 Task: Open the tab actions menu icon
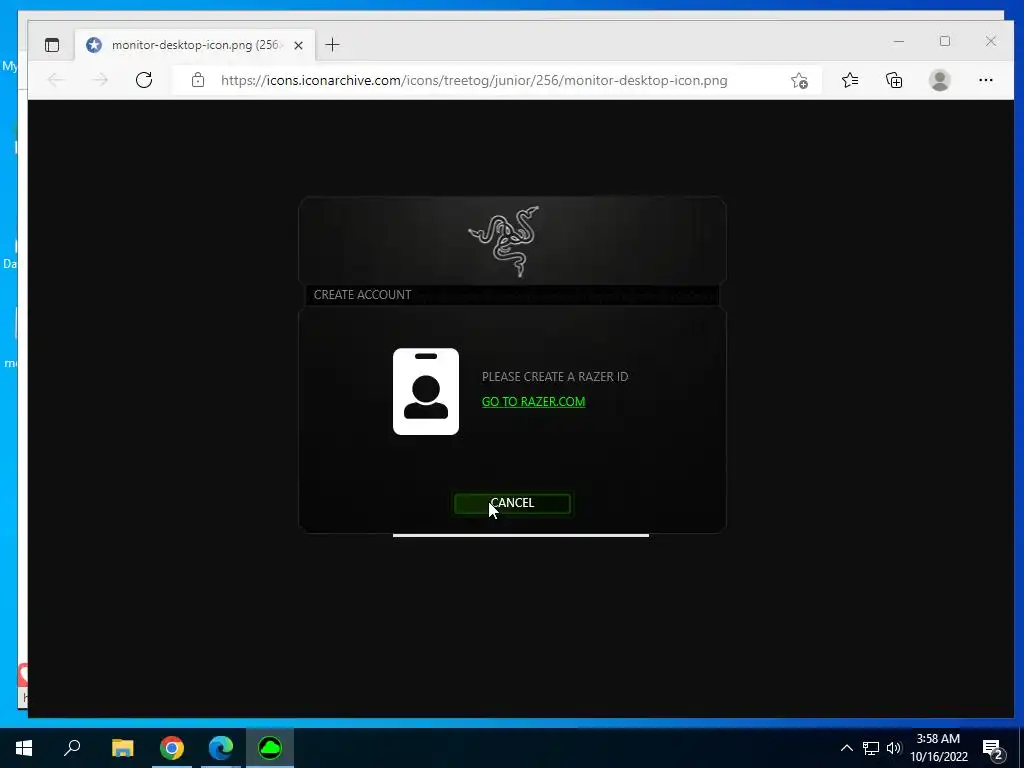[52, 44]
